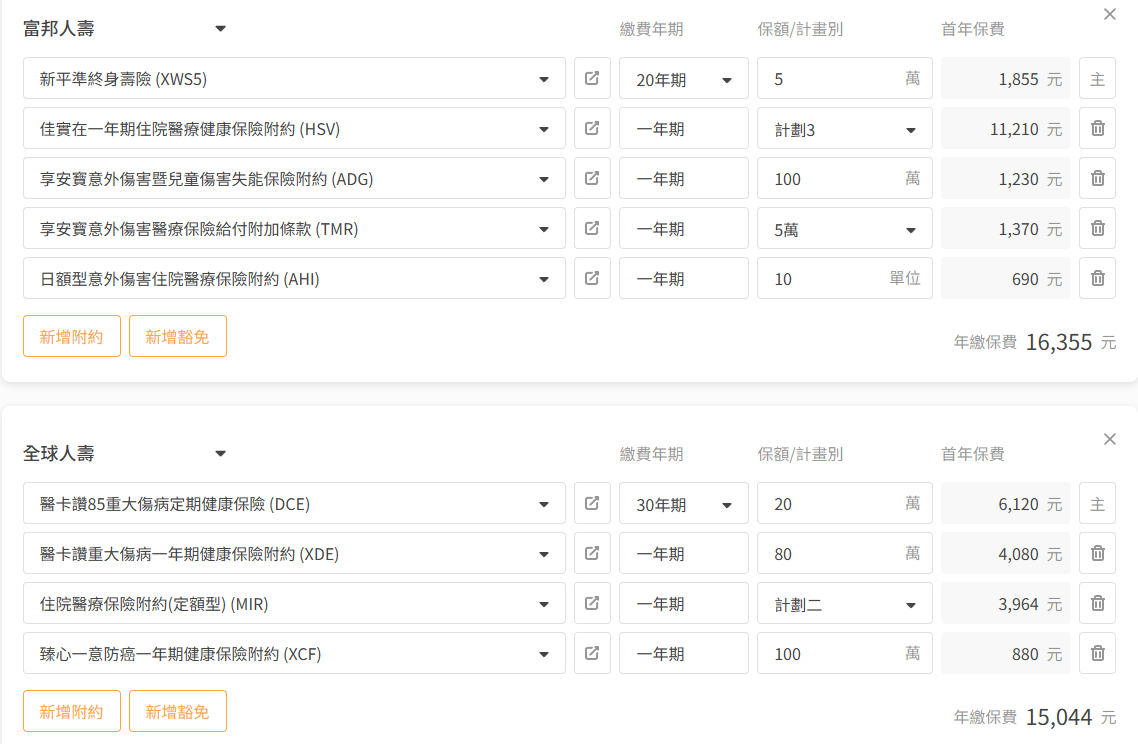The width and height of the screenshot is (1138, 744).
Task: Click the ADG coverage amount field showing 100
Action: coord(830,179)
